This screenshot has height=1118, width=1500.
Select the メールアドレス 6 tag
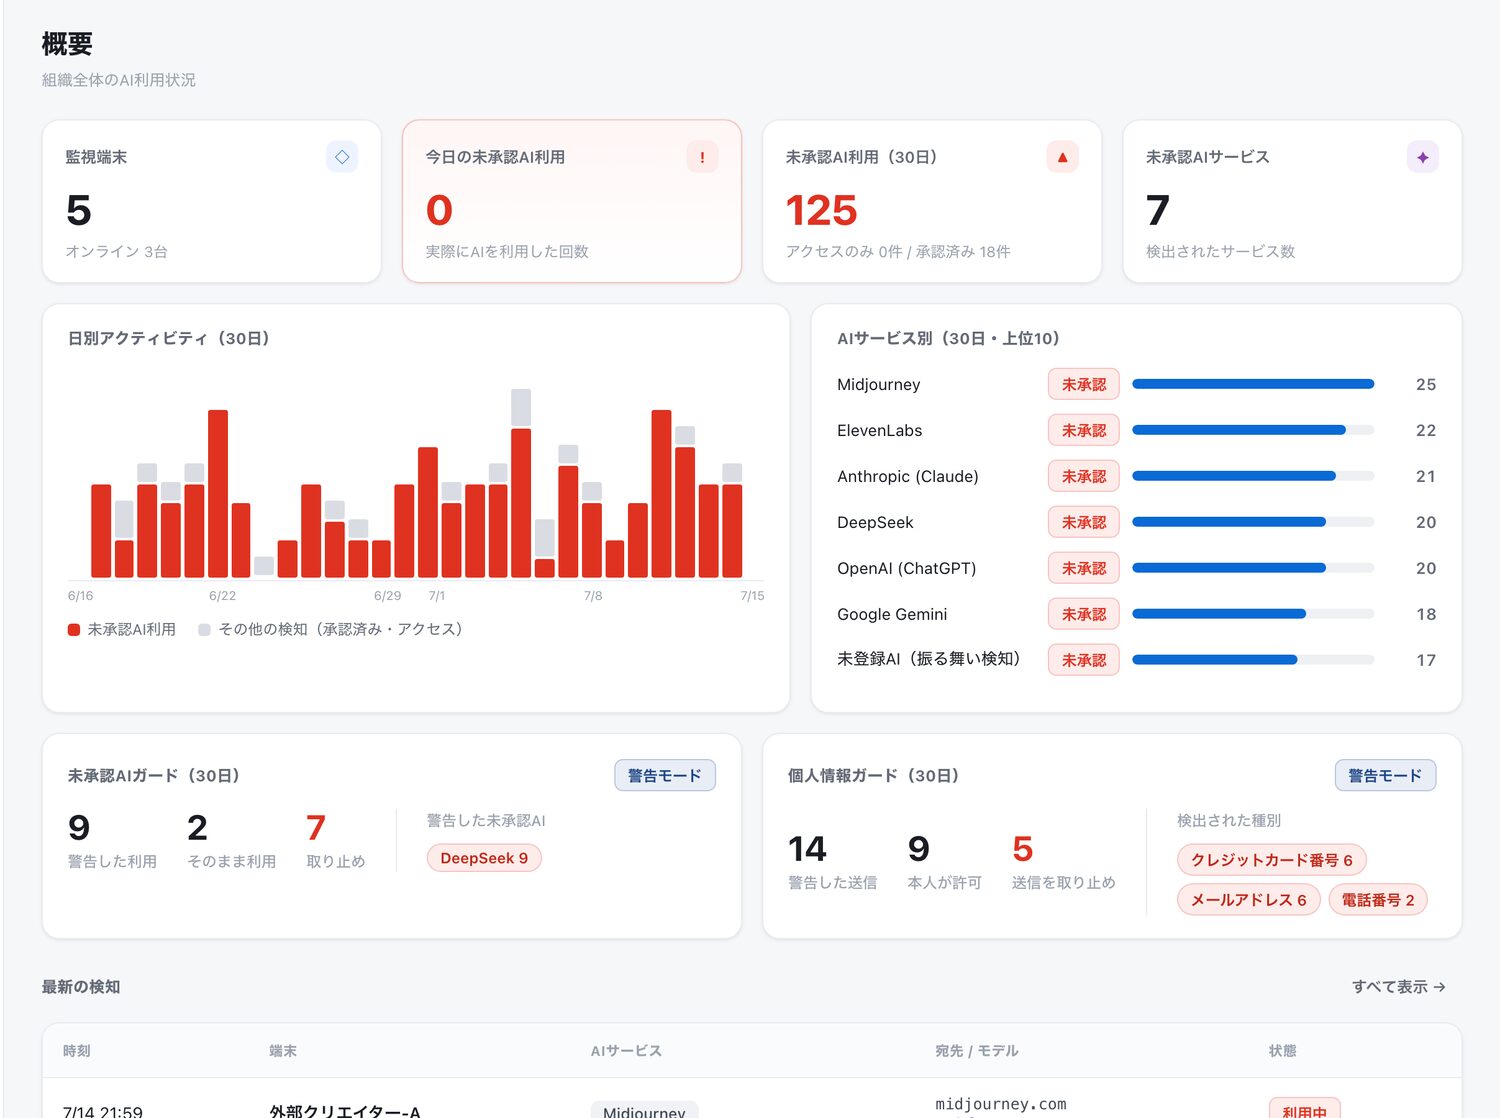click(x=1248, y=900)
